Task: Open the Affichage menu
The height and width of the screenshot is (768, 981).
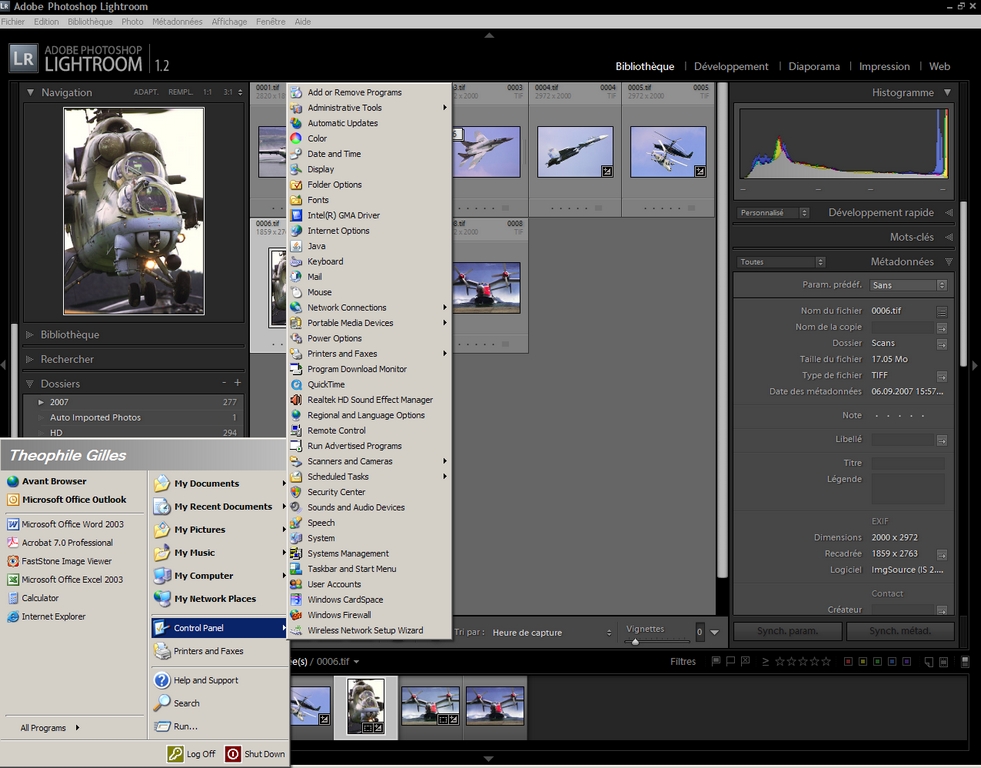Action: click(x=229, y=21)
